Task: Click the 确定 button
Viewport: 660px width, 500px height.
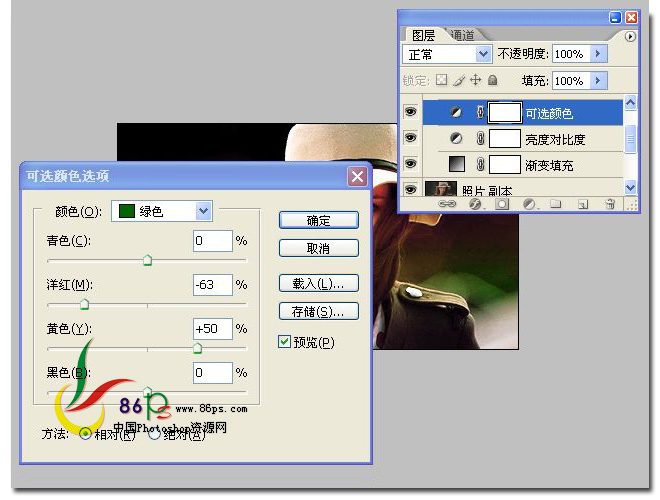Action: (319, 220)
